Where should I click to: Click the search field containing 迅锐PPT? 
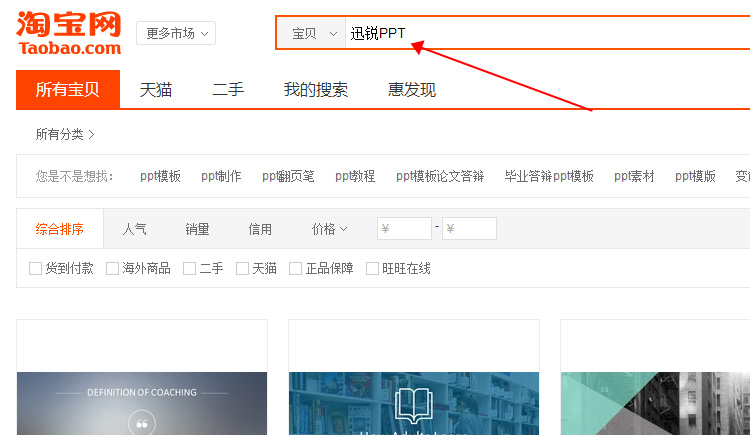[547, 33]
